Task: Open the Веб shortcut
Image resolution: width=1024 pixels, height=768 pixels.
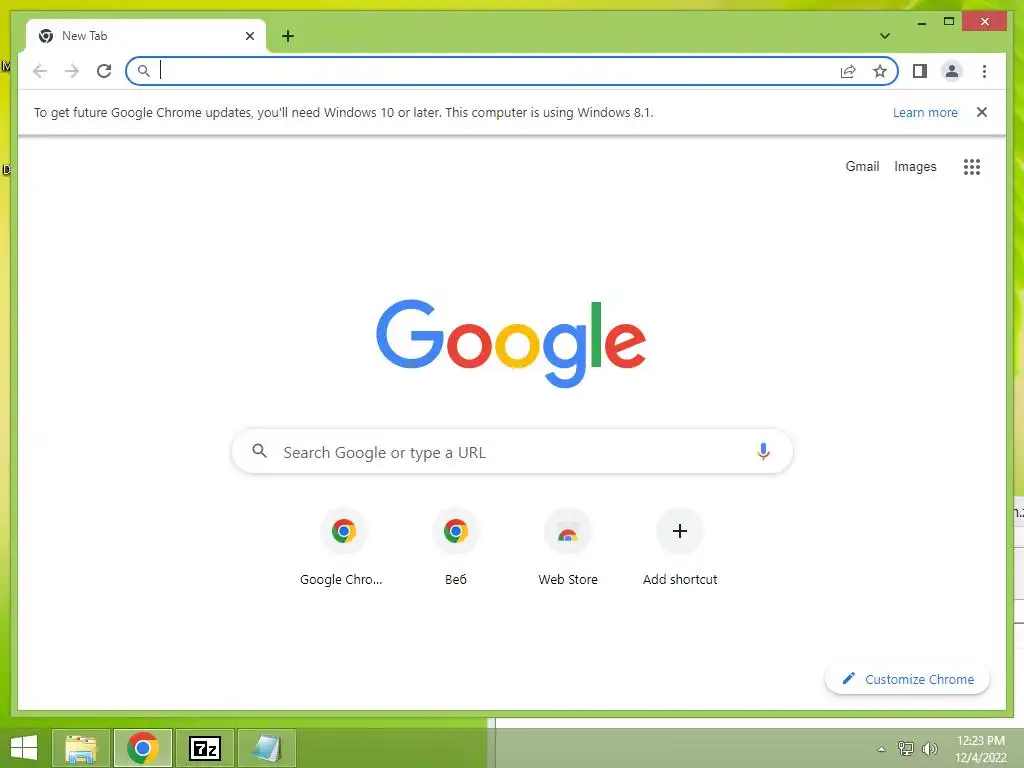Action: click(456, 548)
